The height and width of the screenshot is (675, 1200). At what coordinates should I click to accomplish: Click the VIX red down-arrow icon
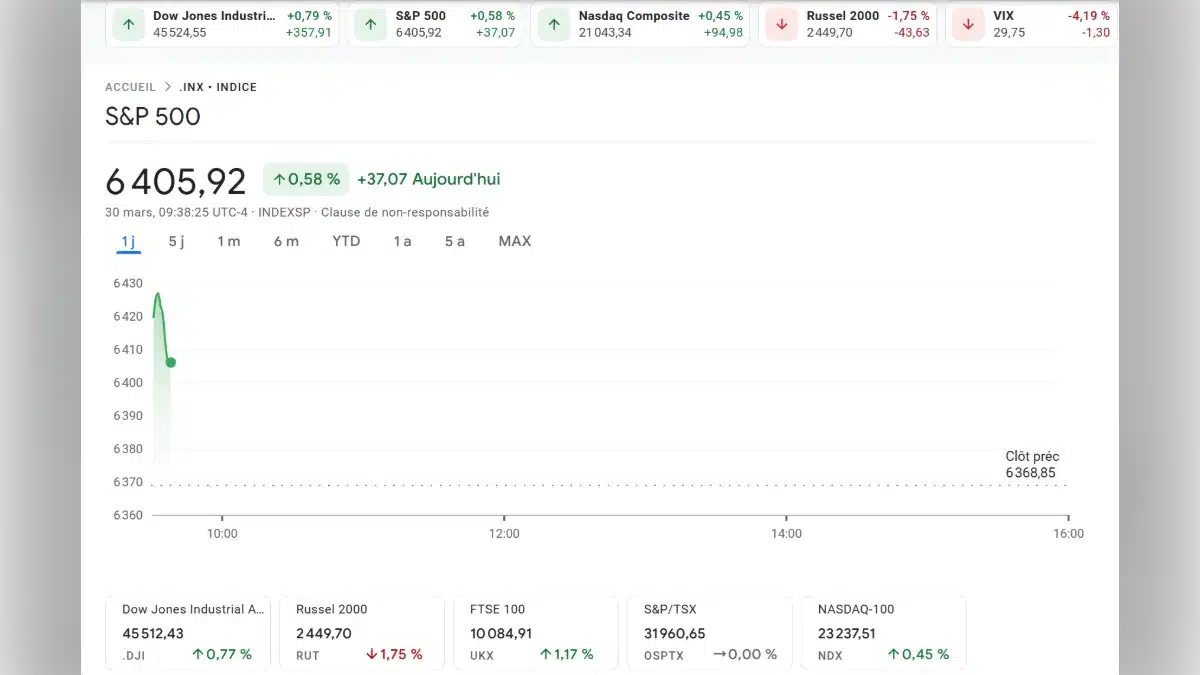[x=968, y=24]
